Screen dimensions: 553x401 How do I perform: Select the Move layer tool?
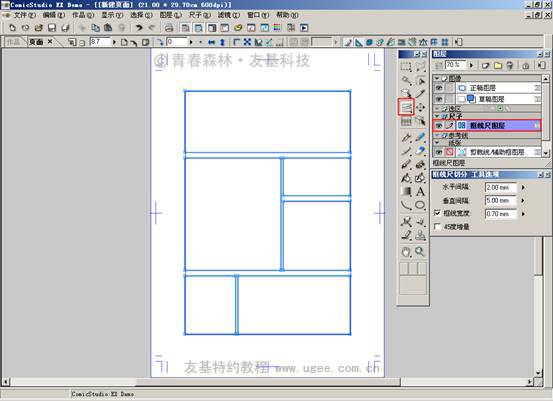420,107
